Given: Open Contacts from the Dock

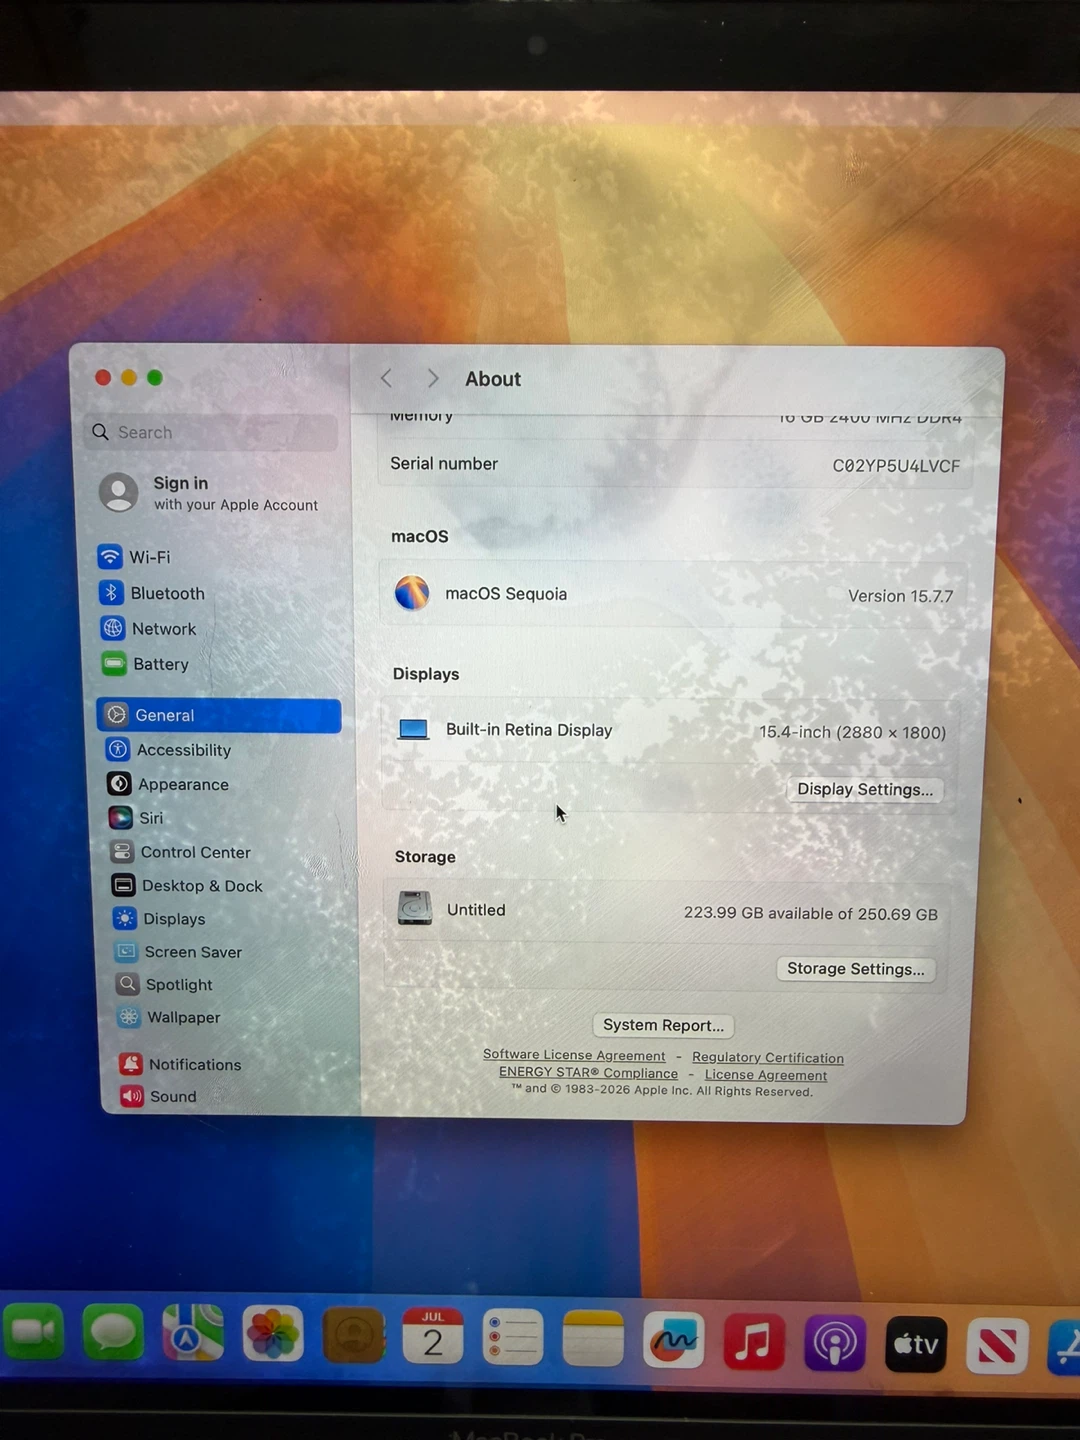Looking at the screenshot, I should click(353, 1335).
